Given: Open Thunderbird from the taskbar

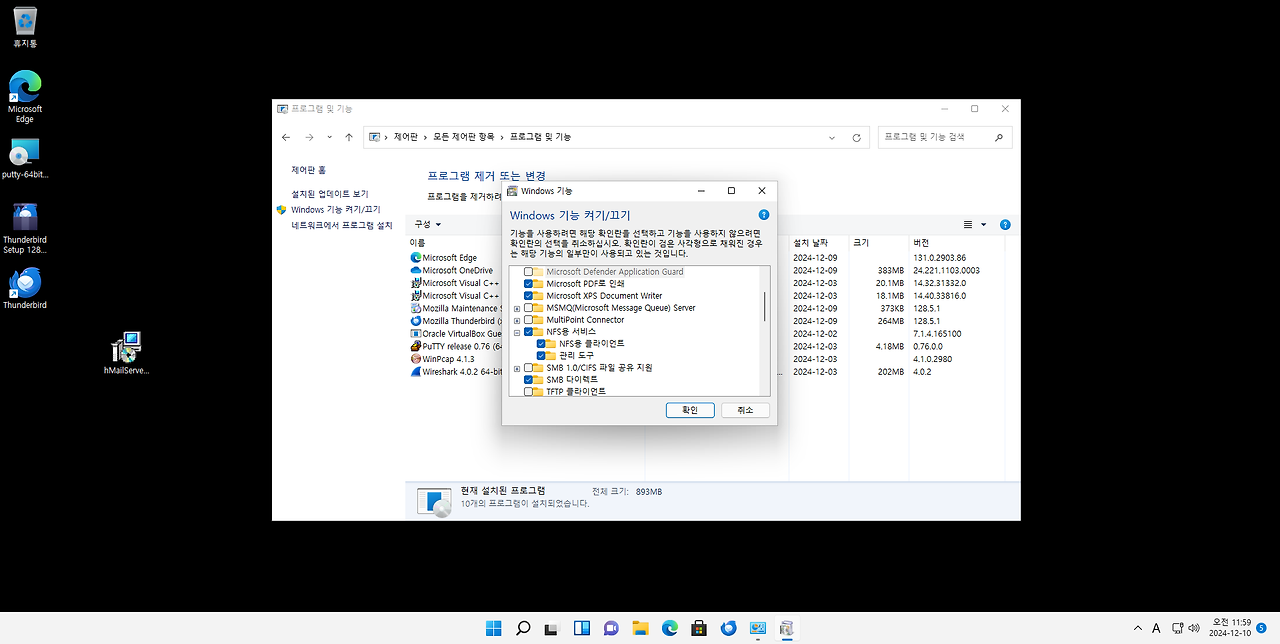Looking at the screenshot, I should [x=729, y=628].
